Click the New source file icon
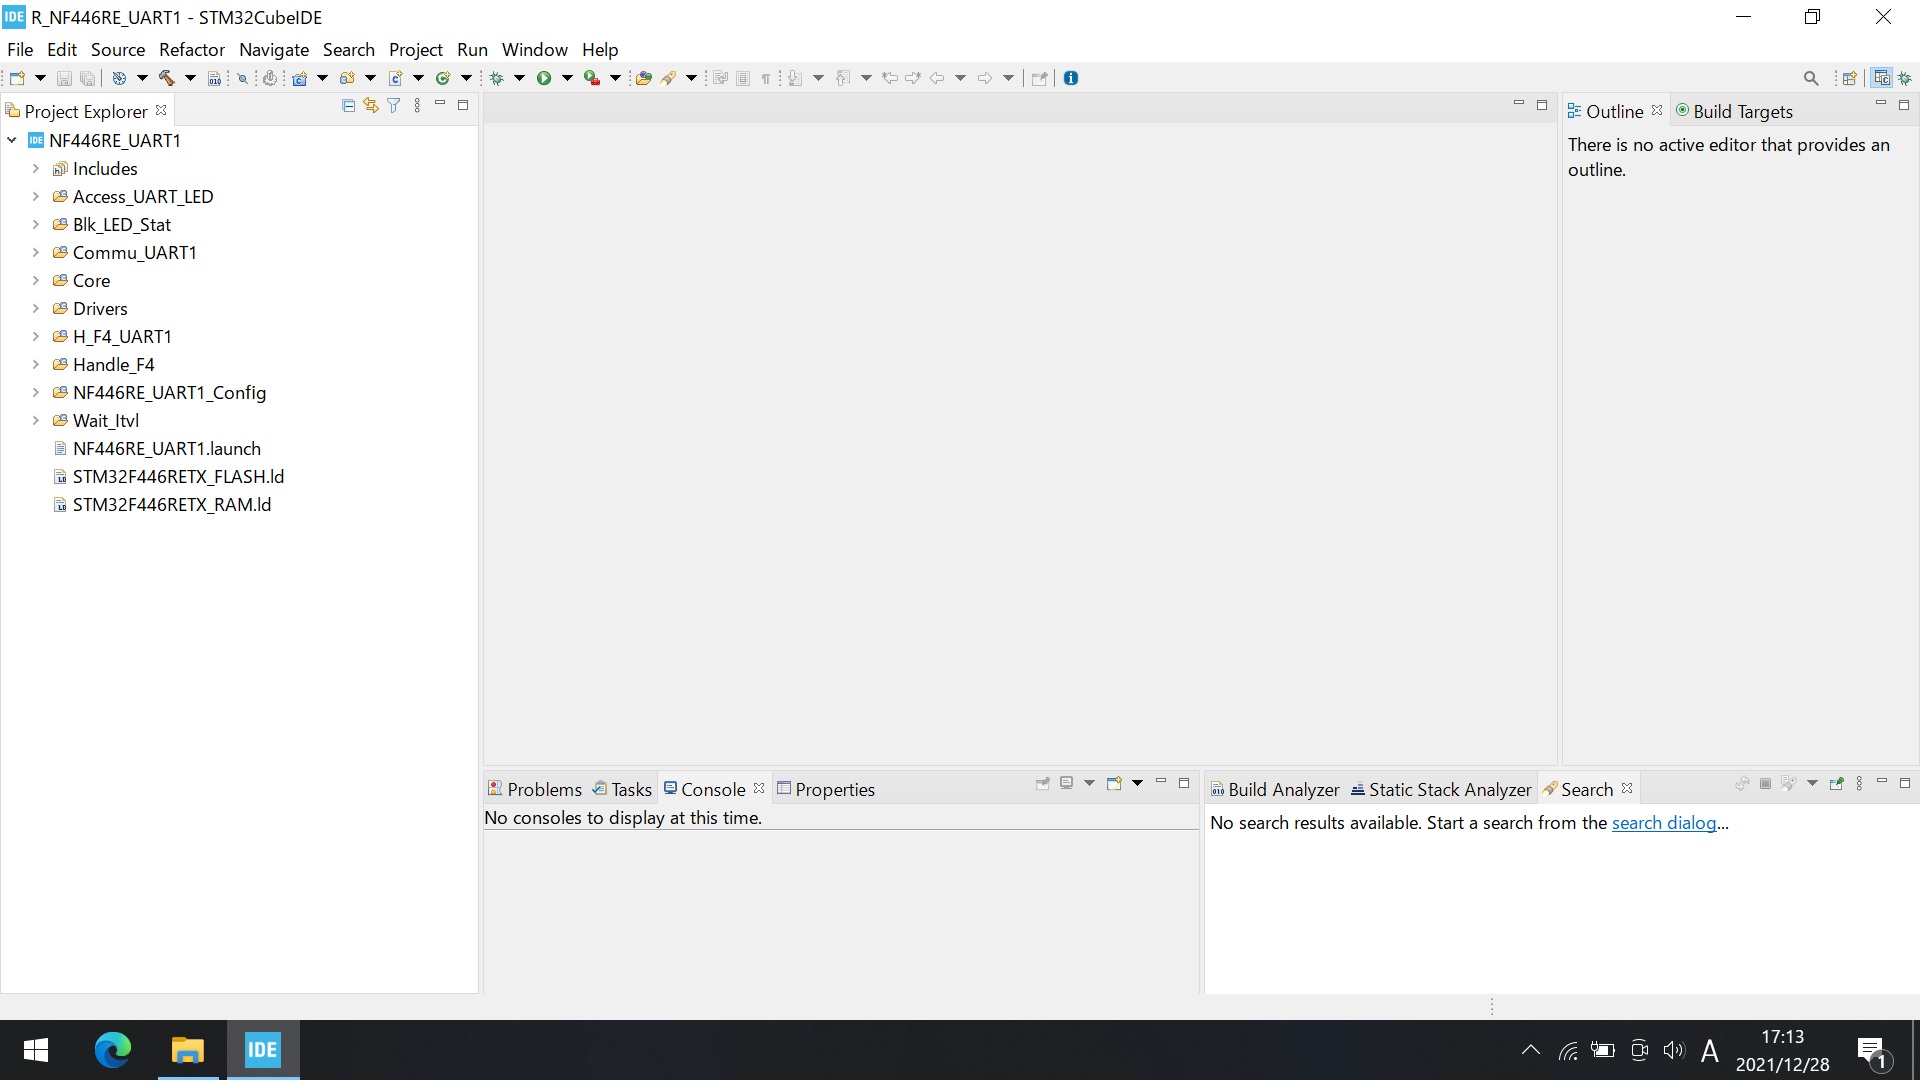 click(x=395, y=78)
